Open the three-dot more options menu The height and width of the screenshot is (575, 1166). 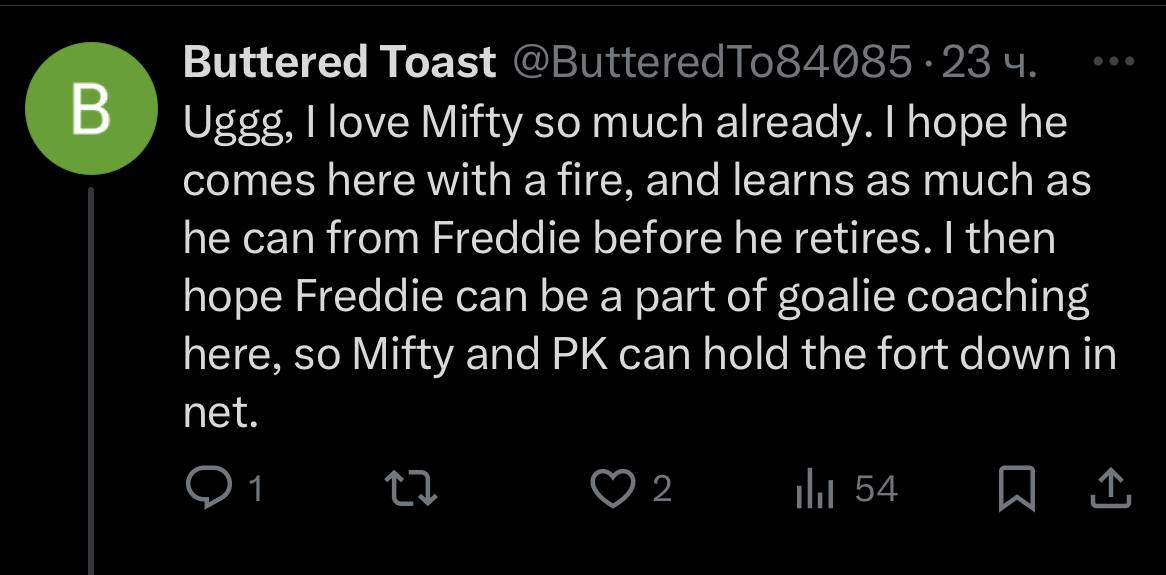click(1111, 62)
